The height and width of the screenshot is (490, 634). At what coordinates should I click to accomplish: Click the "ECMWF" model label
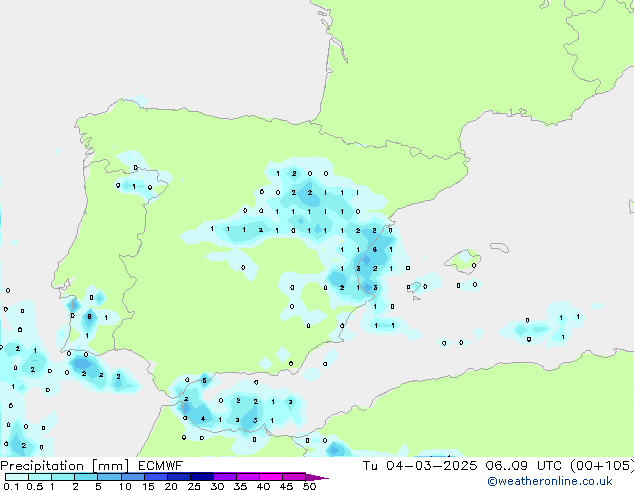[x=160, y=466]
